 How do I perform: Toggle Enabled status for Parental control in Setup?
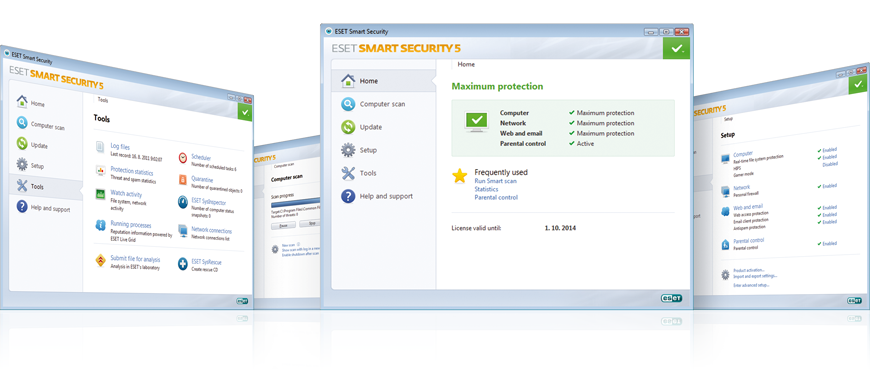coord(827,244)
